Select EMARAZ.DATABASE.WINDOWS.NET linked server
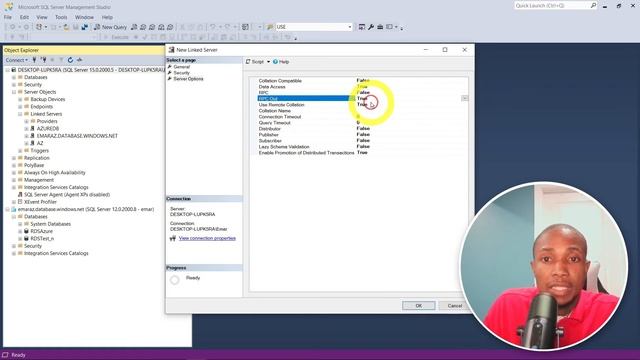The width and height of the screenshot is (640, 360). coord(77,136)
